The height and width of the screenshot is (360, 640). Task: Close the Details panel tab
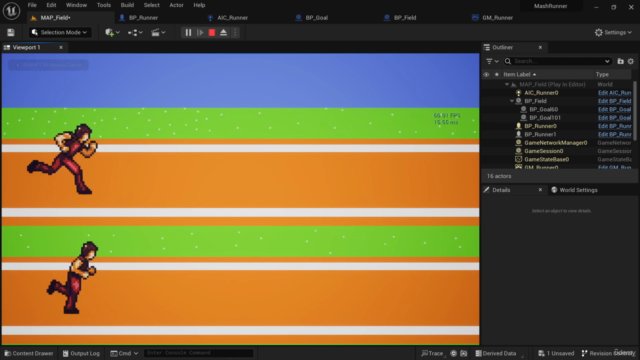540,190
